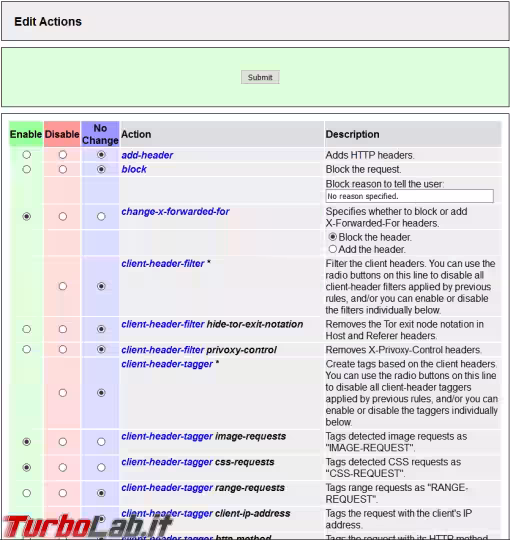Open the client-header-tagger * link
The width and height of the screenshot is (510, 540).
coord(167,364)
